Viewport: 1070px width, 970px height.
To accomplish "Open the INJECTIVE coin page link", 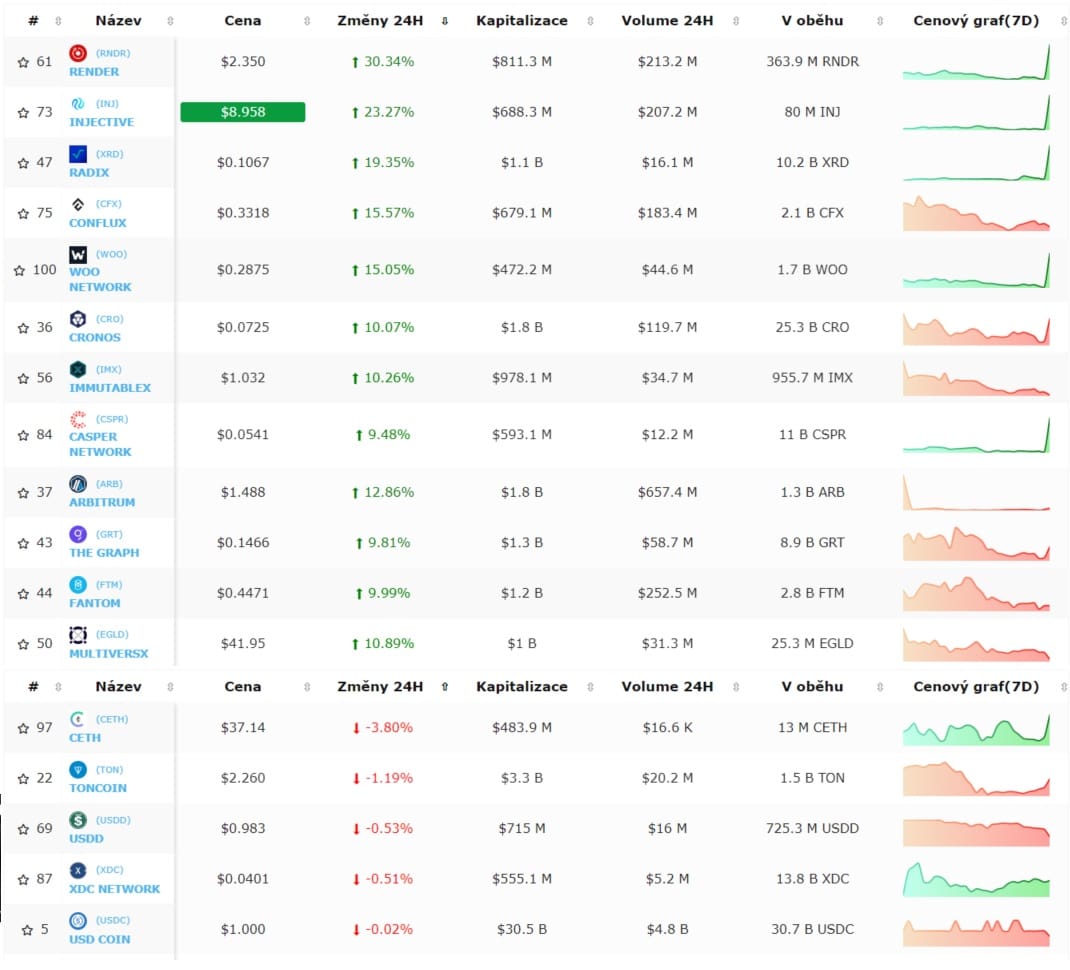I will [102, 122].
